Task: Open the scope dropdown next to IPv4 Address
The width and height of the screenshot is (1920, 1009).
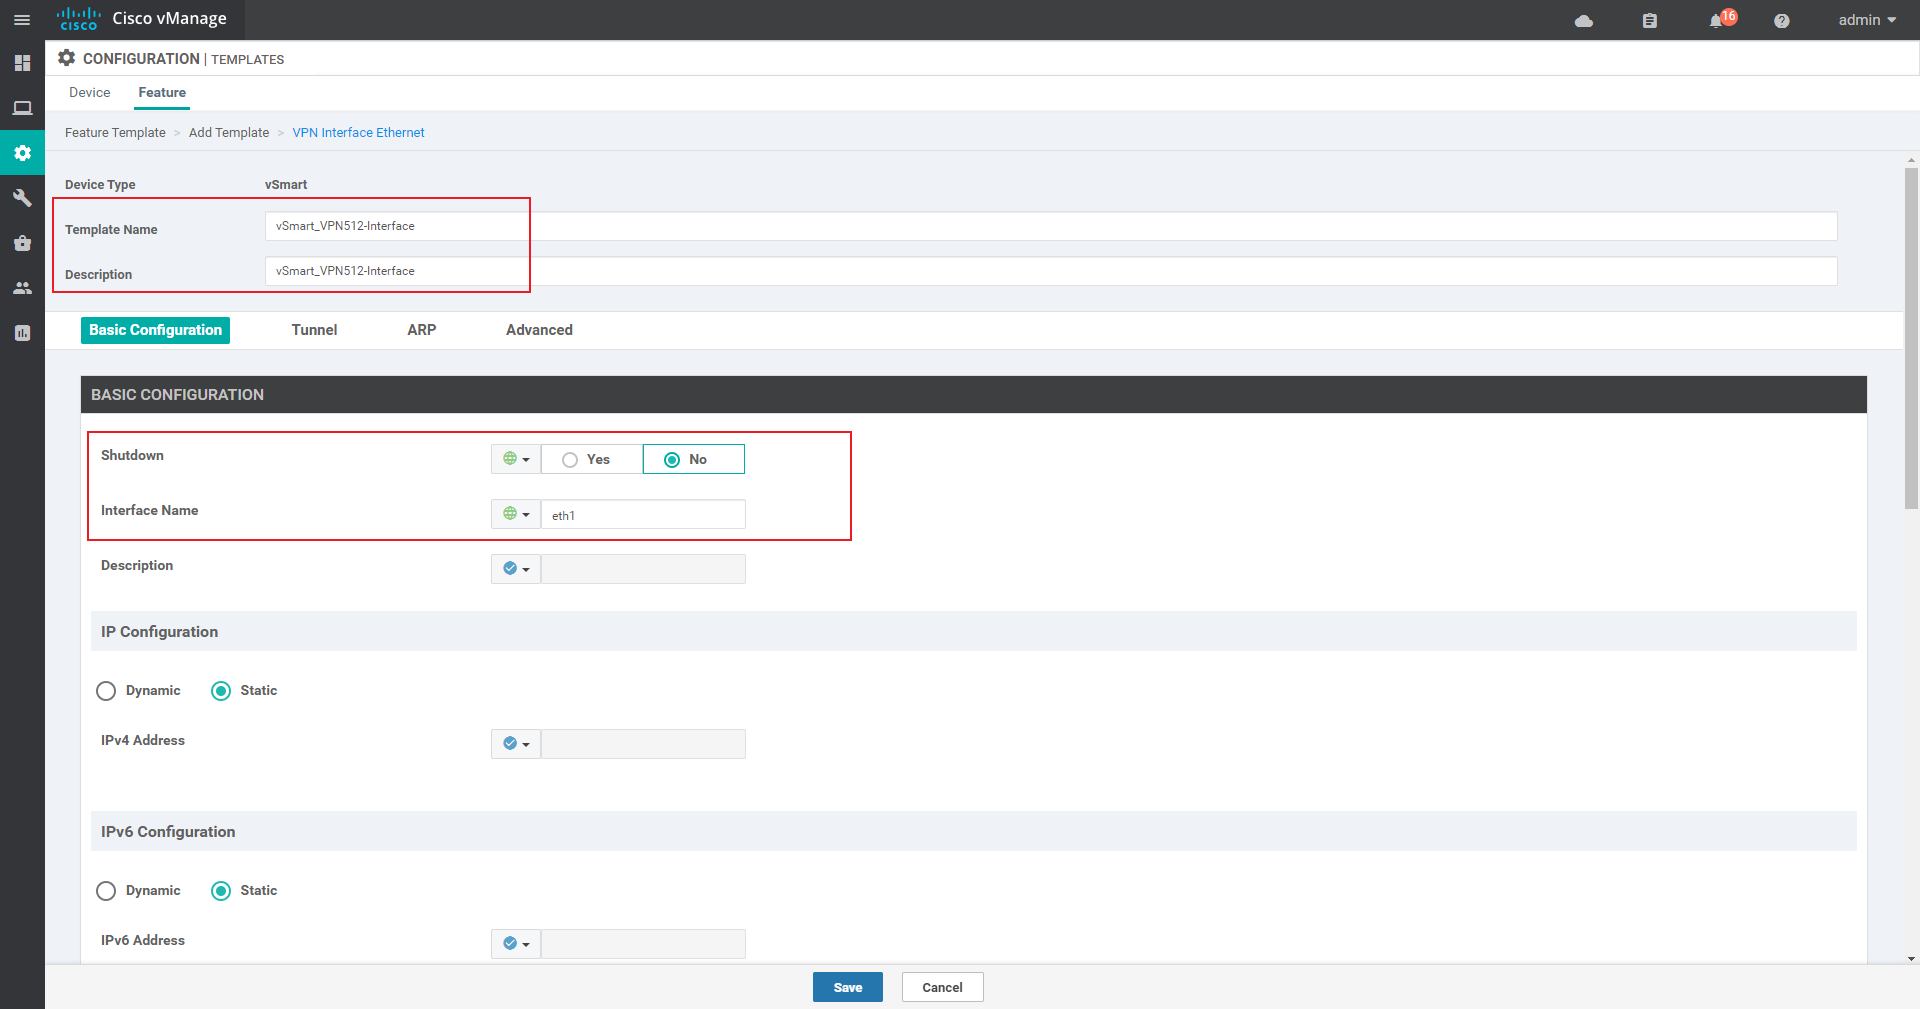Action: pos(515,743)
